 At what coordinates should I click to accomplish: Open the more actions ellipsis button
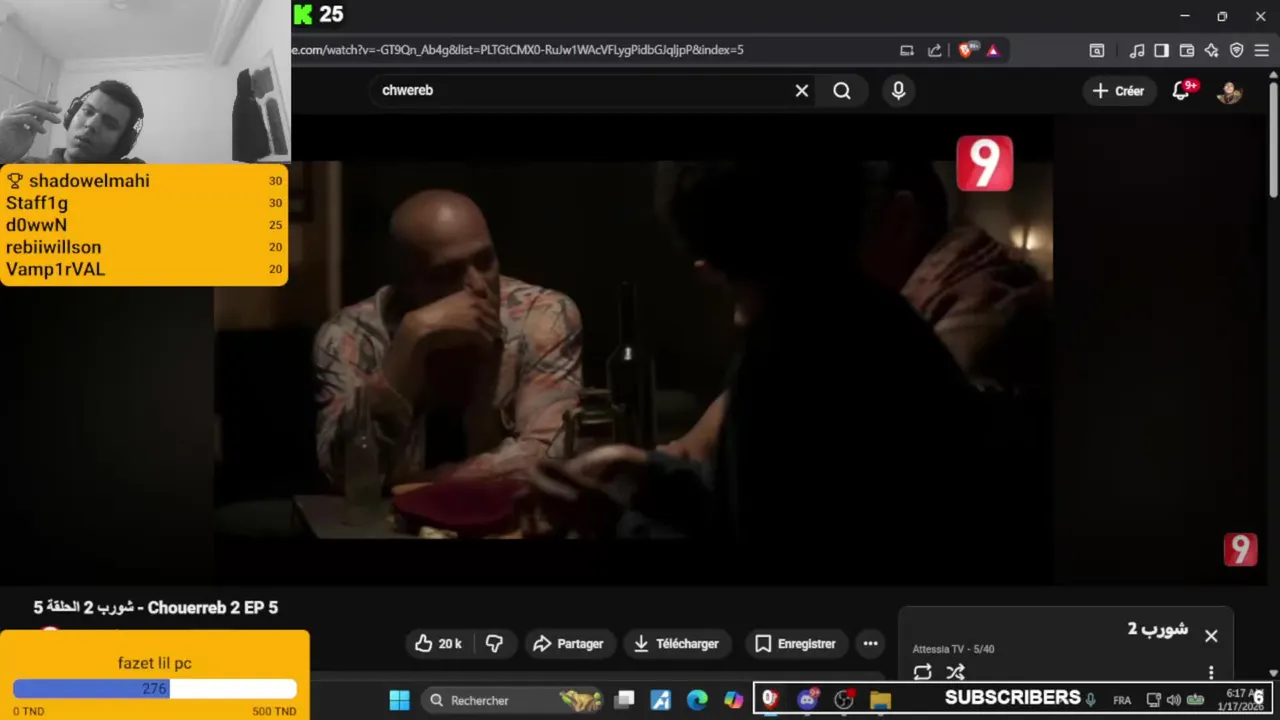(x=871, y=644)
